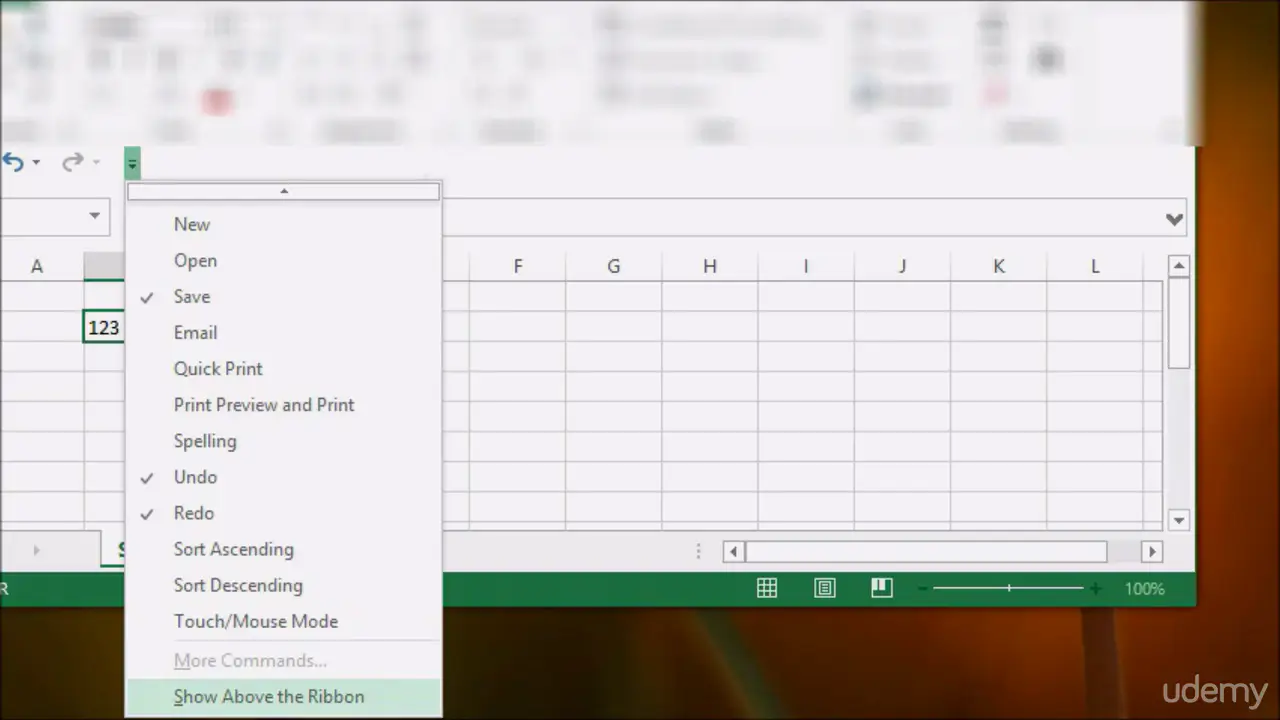Click the 100% zoom level

click(1145, 589)
